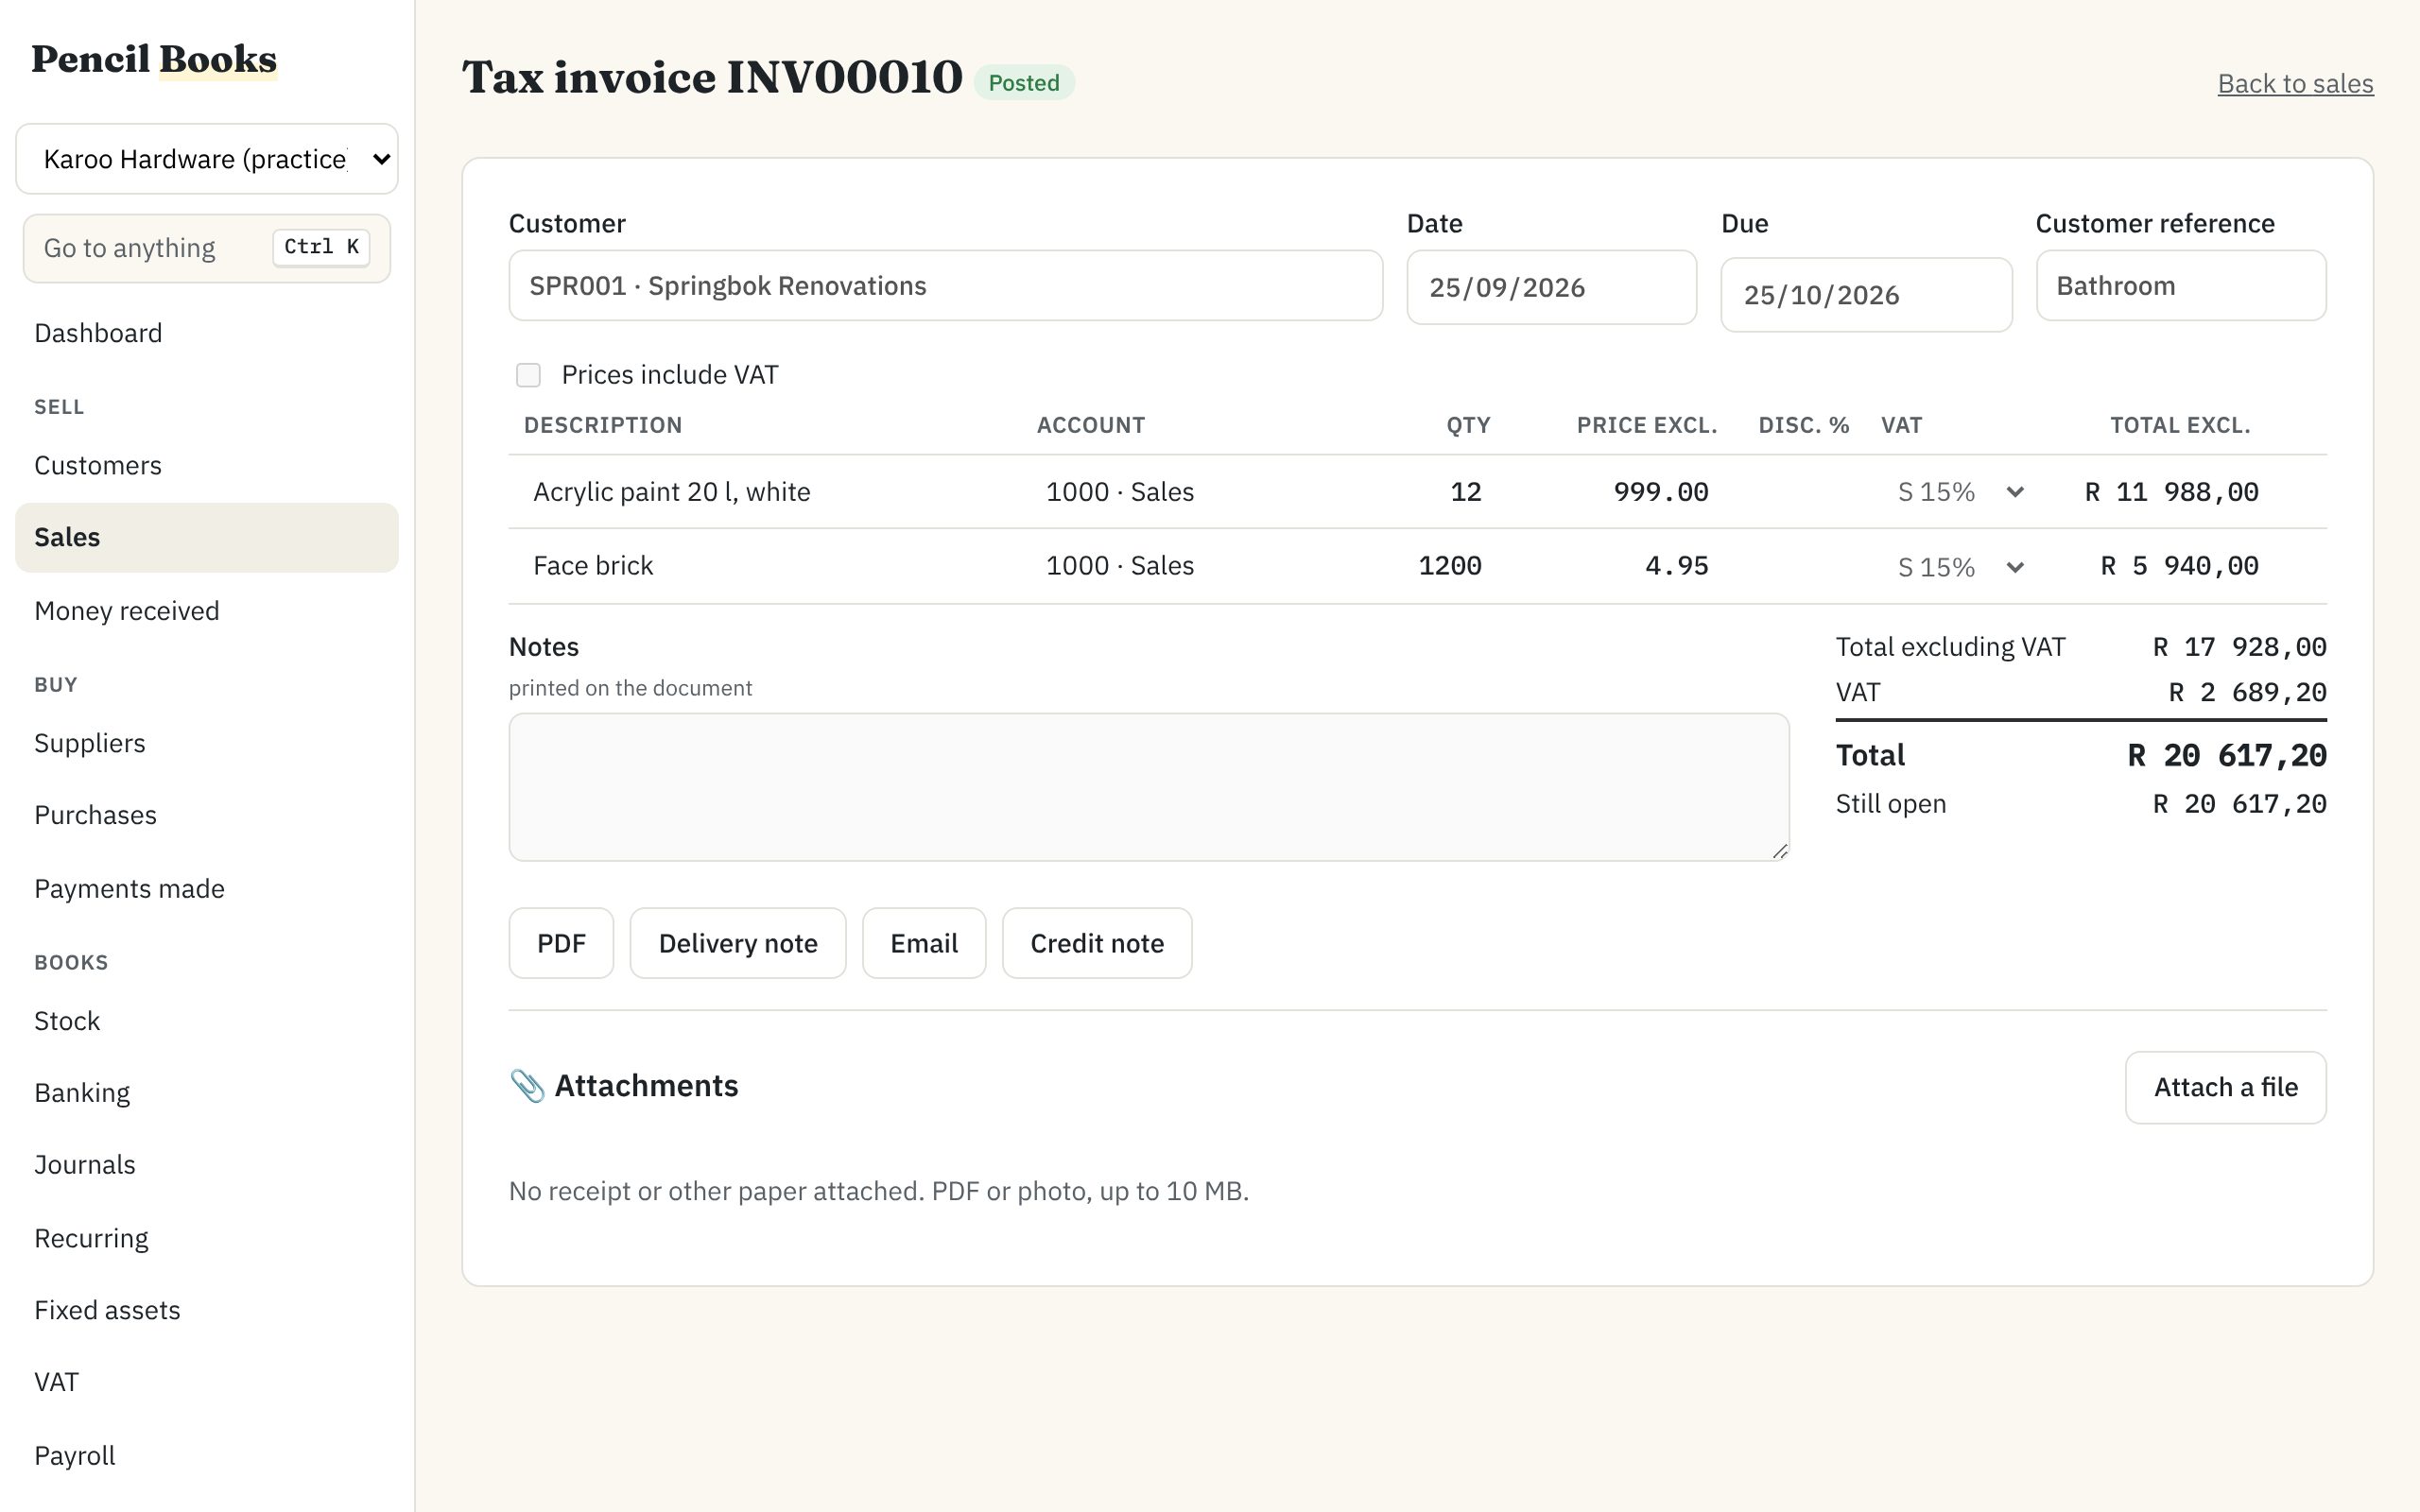2420x1512 pixels.
Task: Click quantity 12 in Acrylic paint row
Action: point(1466,492)
